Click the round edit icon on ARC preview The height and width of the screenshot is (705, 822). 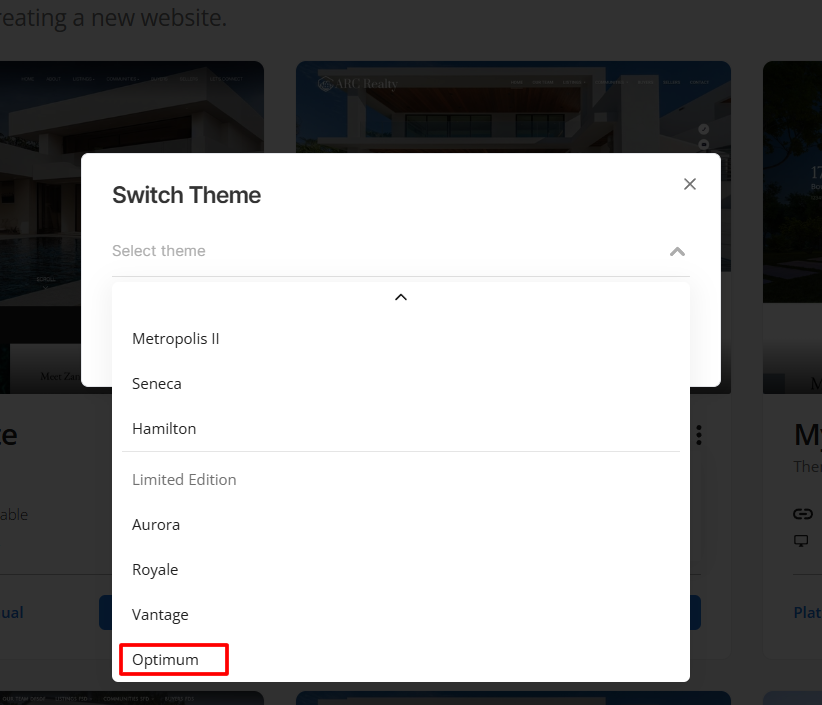click(704, 129)
